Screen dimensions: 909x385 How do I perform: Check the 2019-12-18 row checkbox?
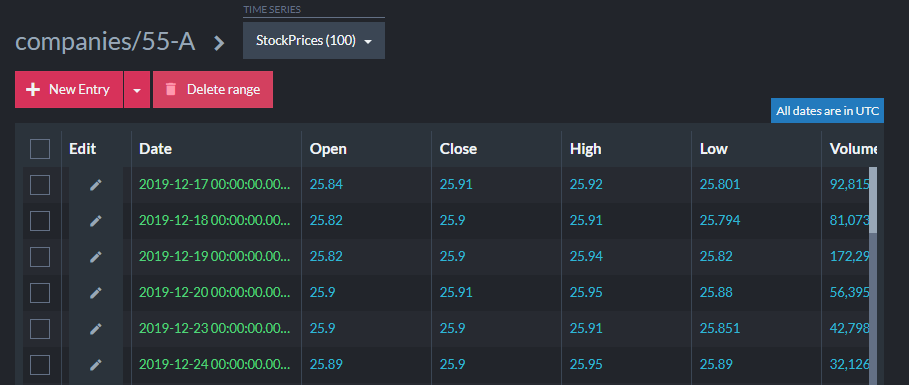point(40,221)
